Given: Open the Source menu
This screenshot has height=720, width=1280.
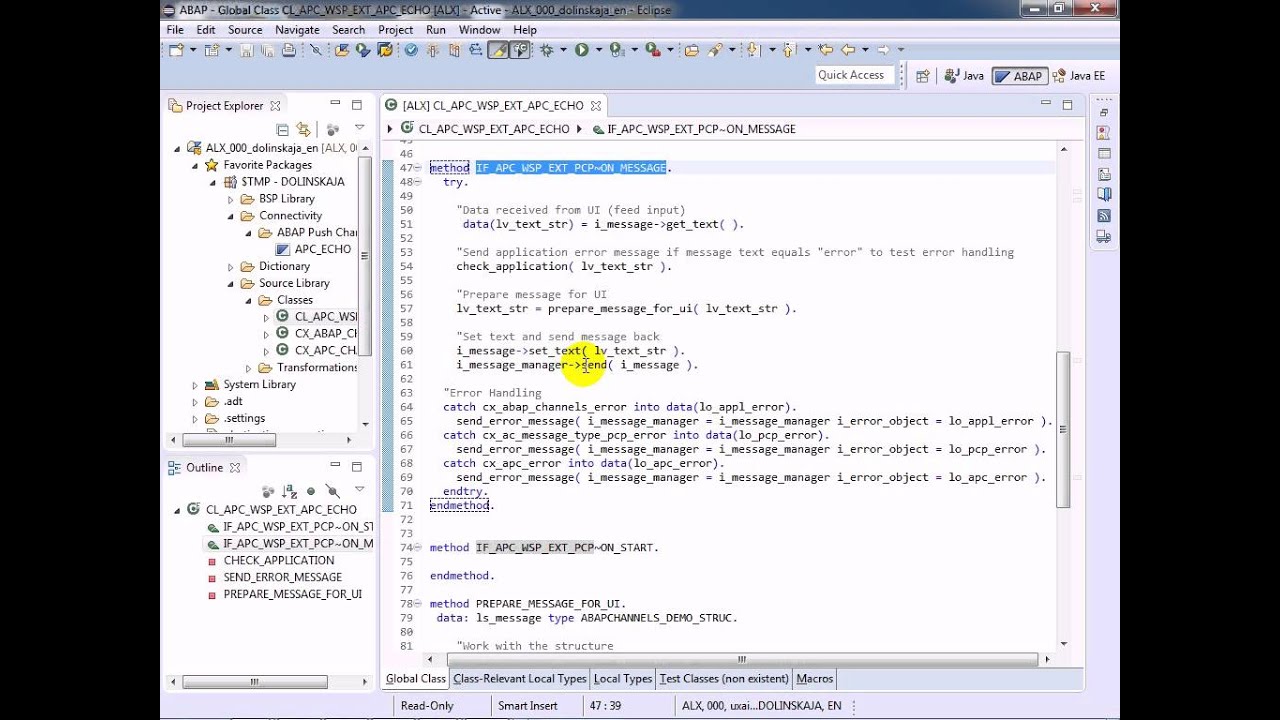Looking at the screenshot, I should 245,30.
